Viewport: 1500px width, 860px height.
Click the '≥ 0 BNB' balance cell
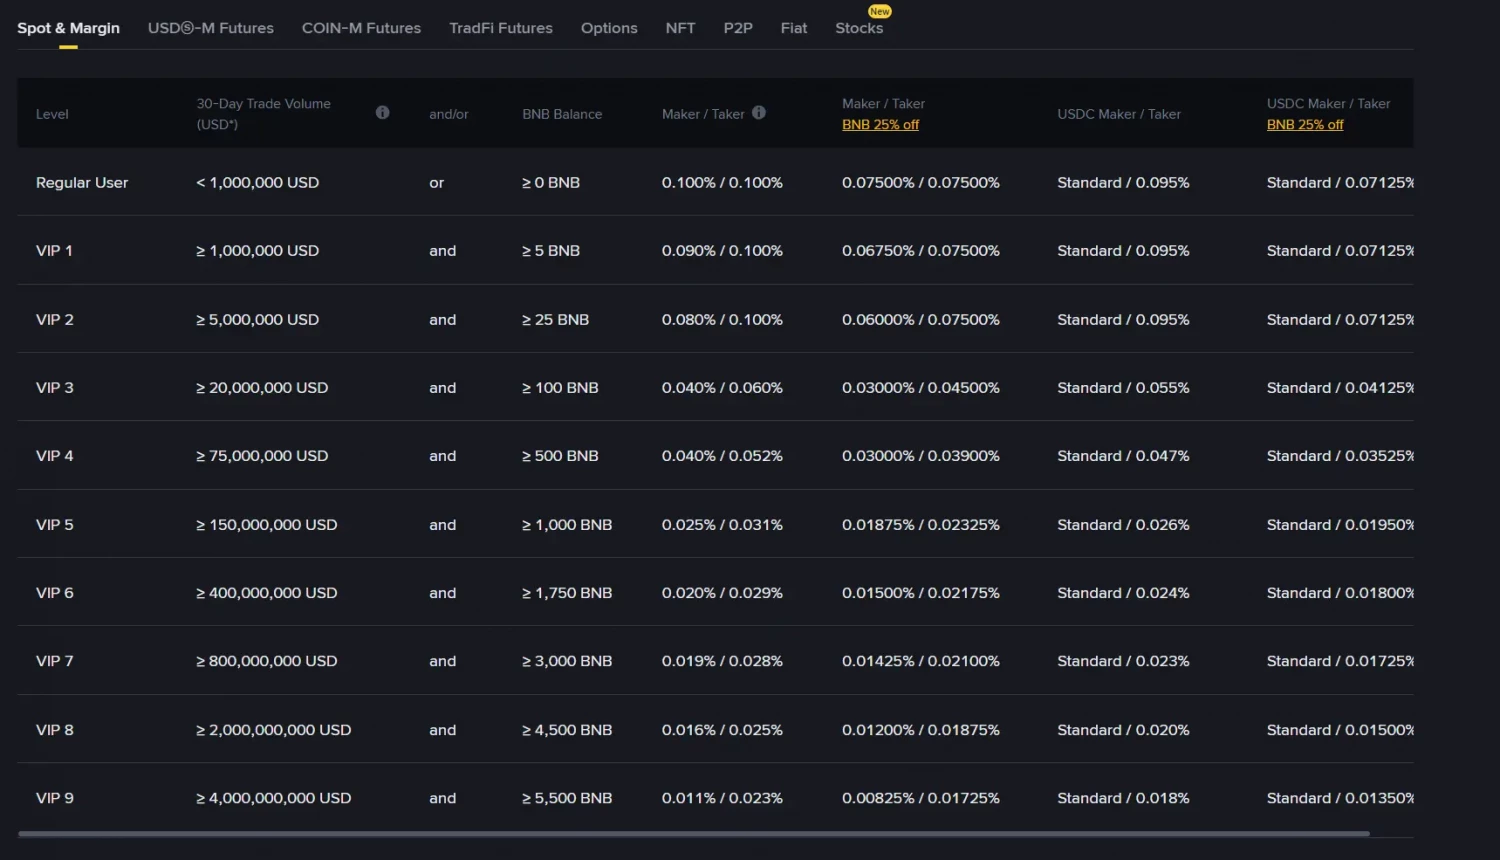551,183
